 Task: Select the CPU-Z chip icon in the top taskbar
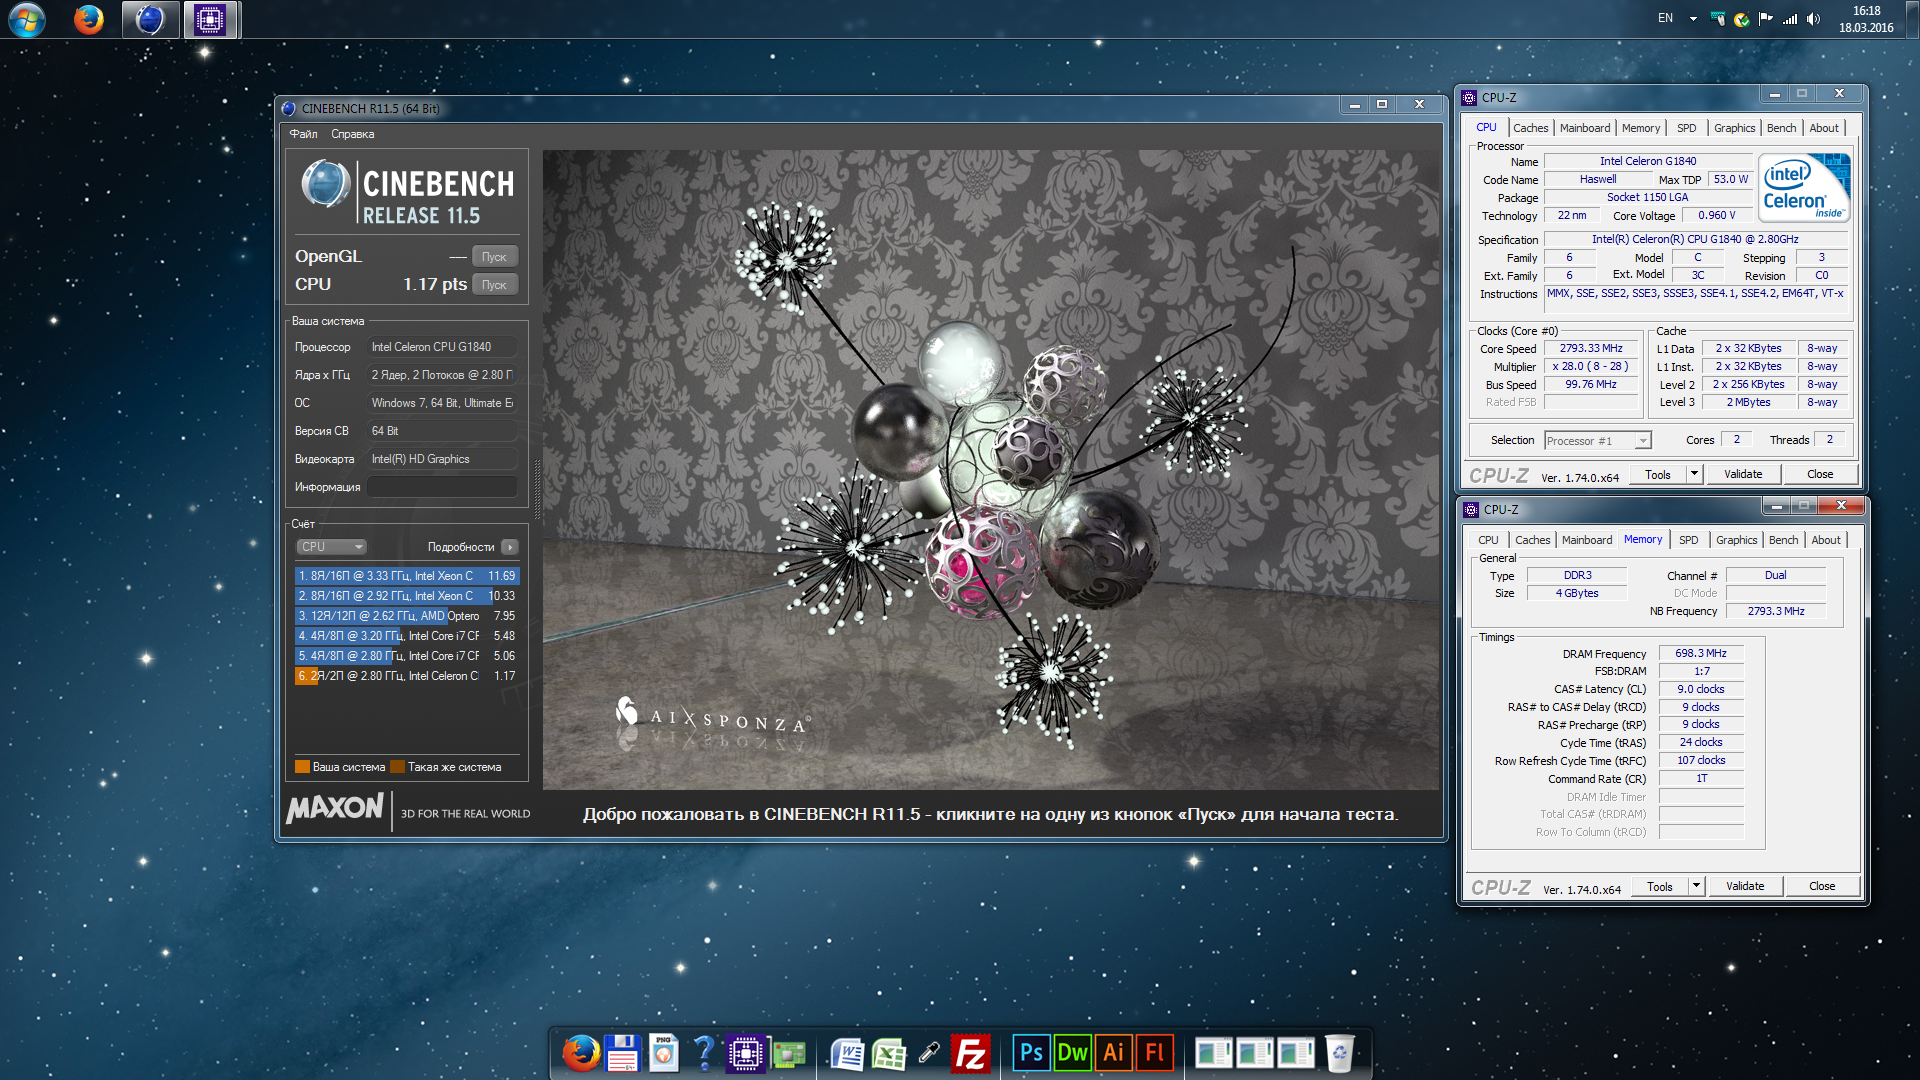tap(210, 19)
